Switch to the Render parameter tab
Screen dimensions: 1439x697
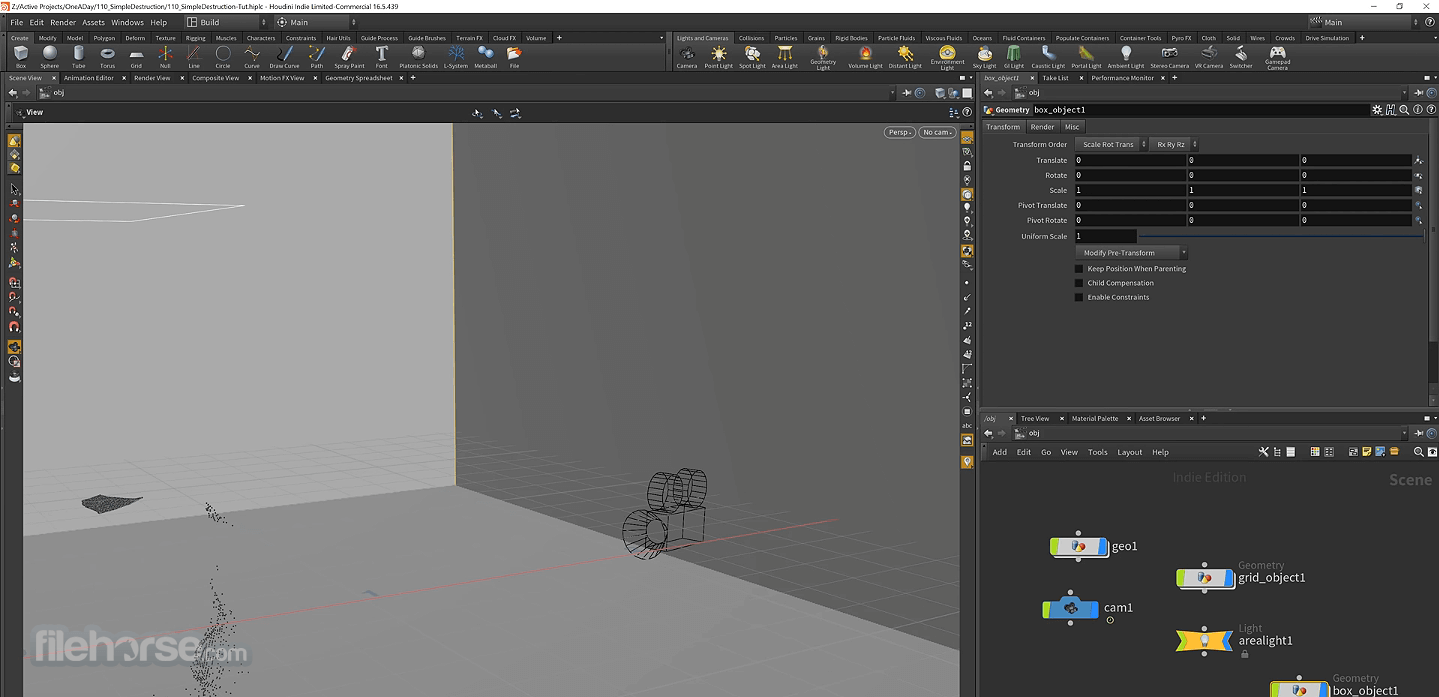[x=1042, y=127]
